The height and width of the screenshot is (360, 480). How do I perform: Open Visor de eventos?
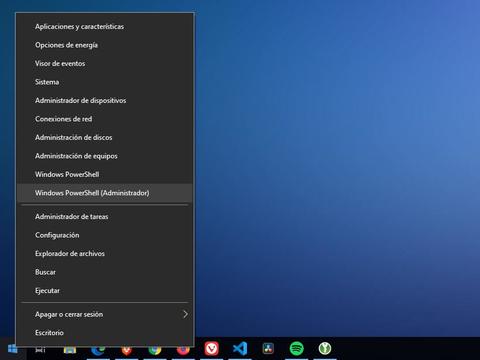(105, 63)
